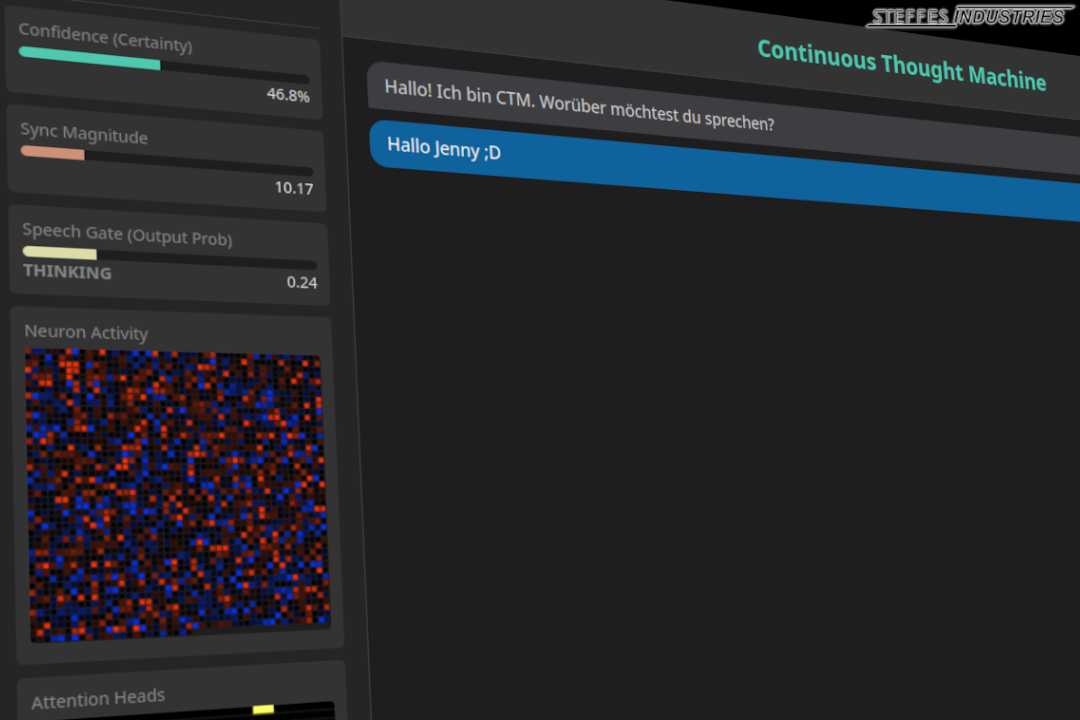Click the 'Speech Gate (Output Prob)' heading

pyautogui.click(x=127, y=234)
